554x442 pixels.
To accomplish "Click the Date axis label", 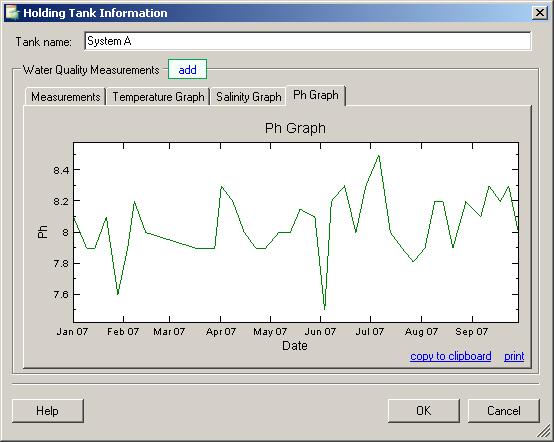I will 295,346.
